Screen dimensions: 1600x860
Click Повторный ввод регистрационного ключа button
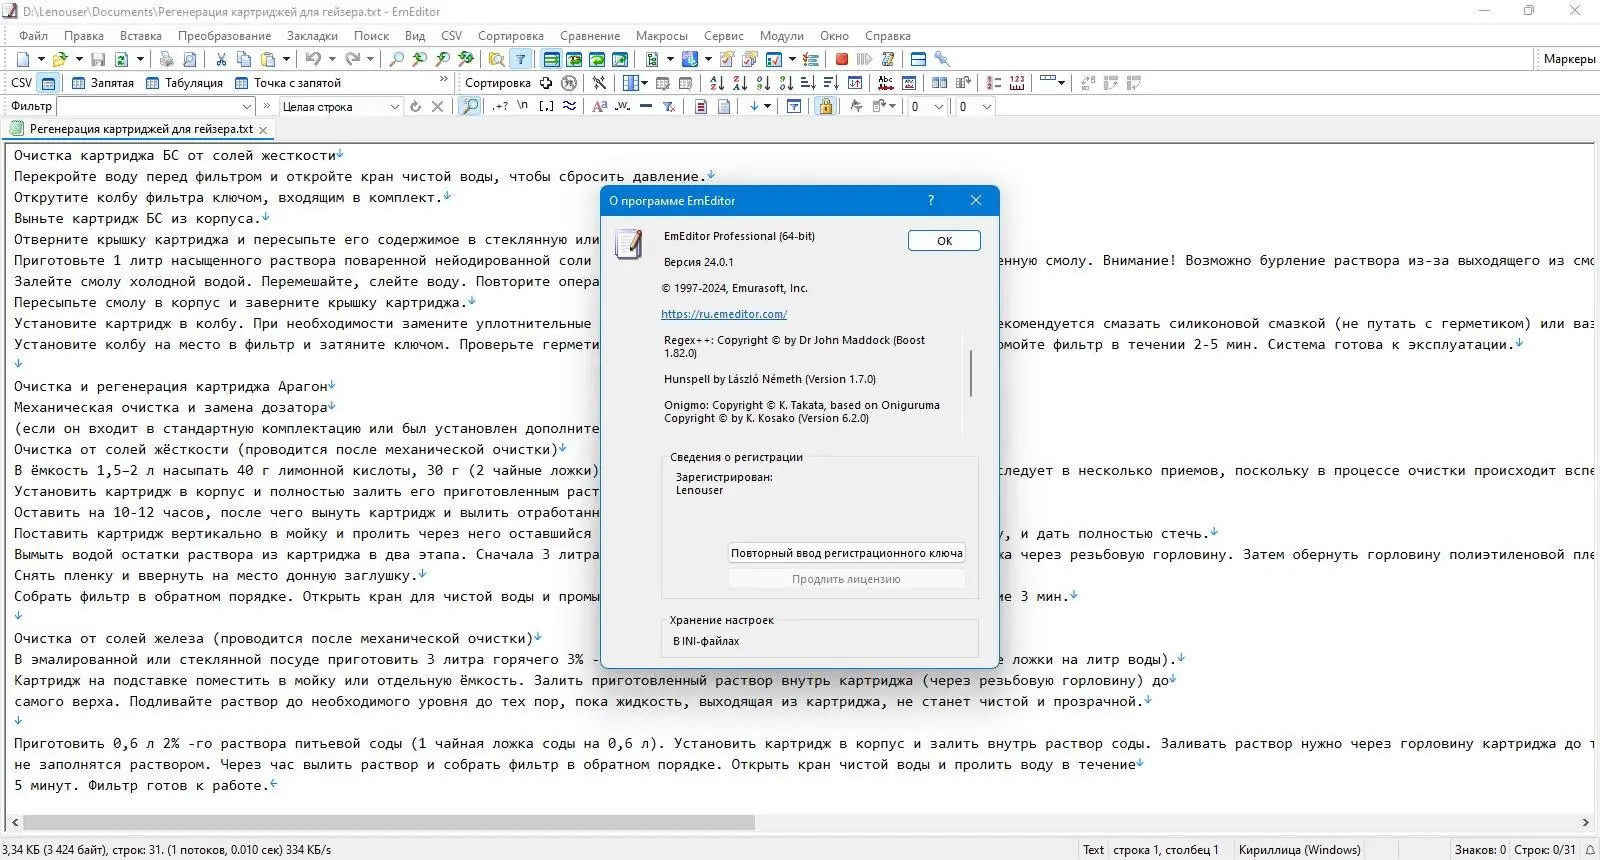tap(847, 553)
